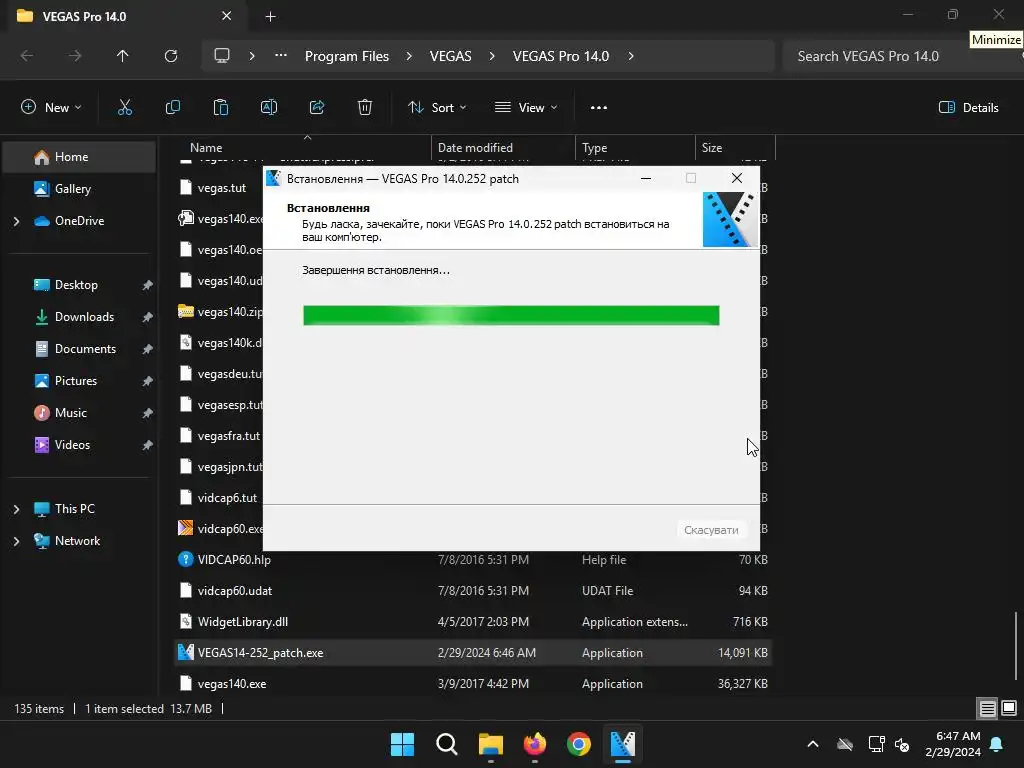
Task: Click the muted volume tray icon
Action: (x=903, y=744)
